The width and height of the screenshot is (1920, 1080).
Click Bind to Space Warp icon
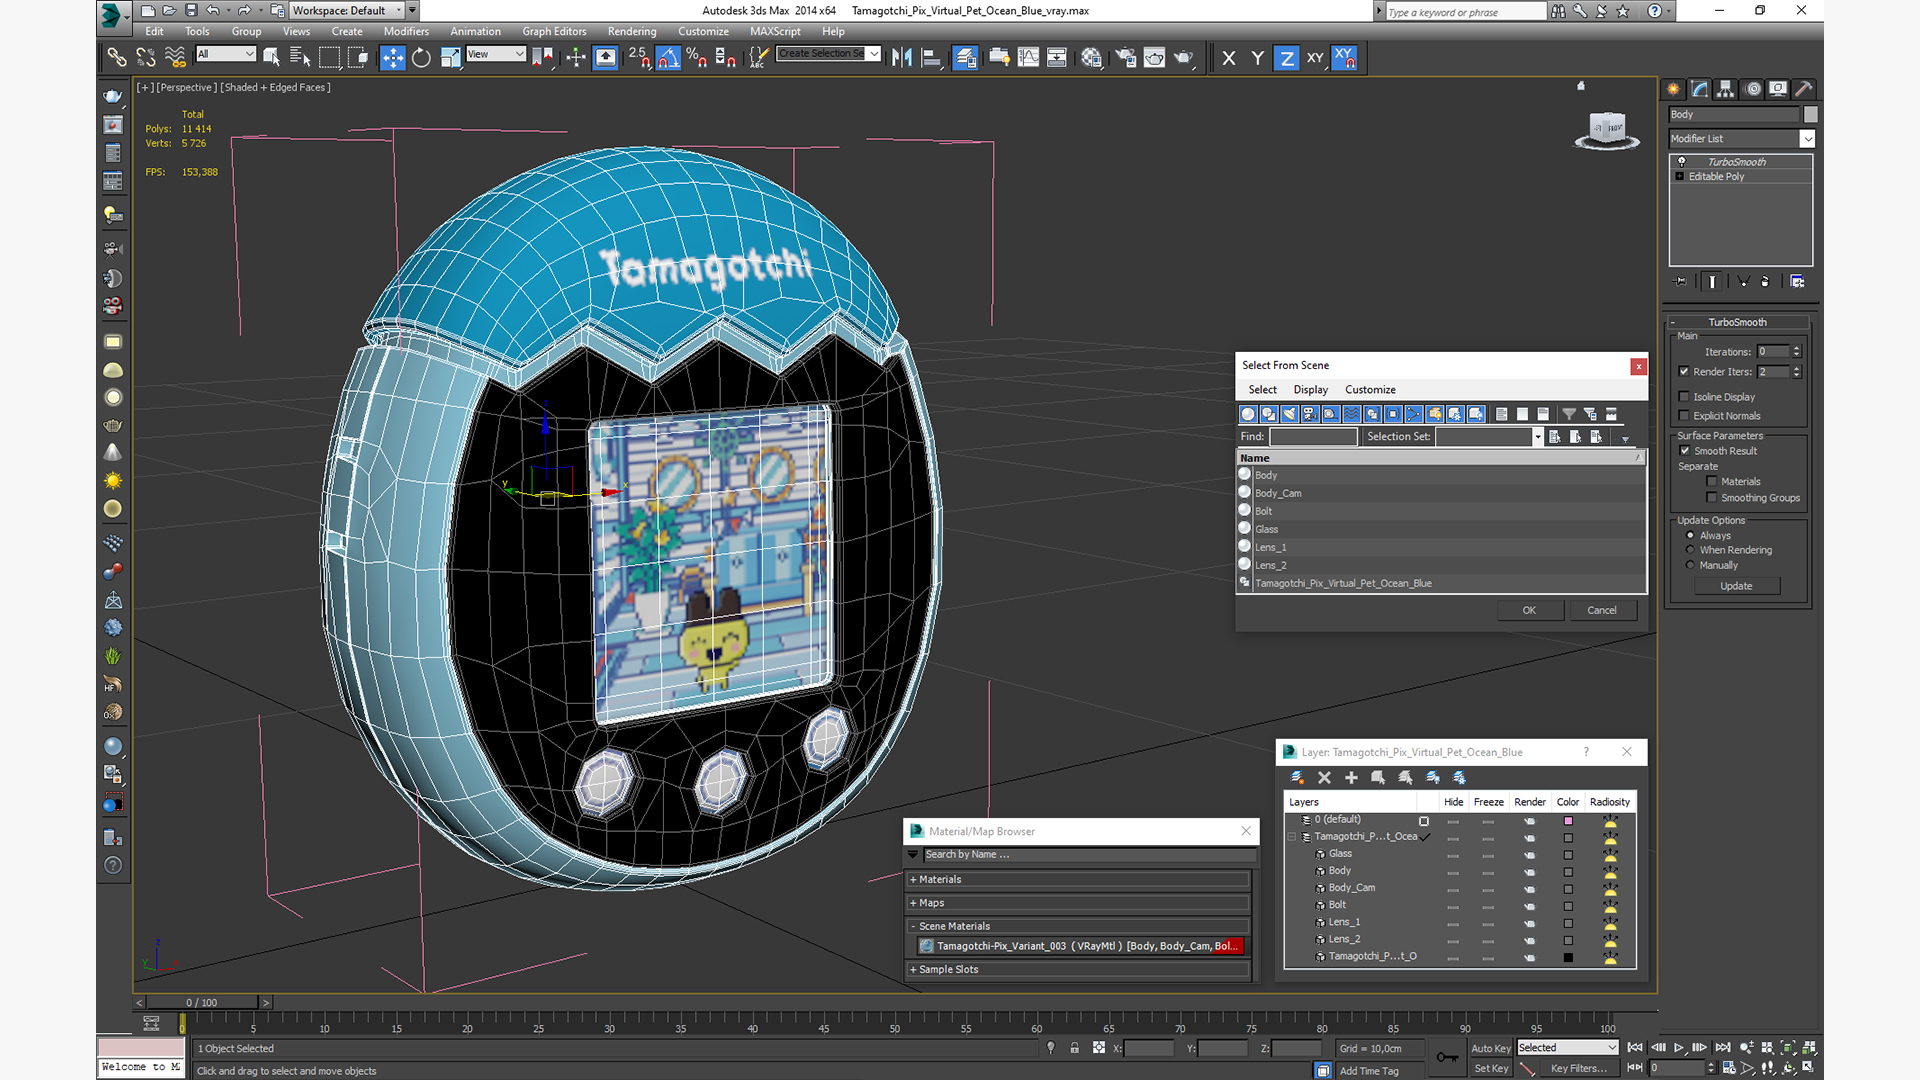pos(175,58)
